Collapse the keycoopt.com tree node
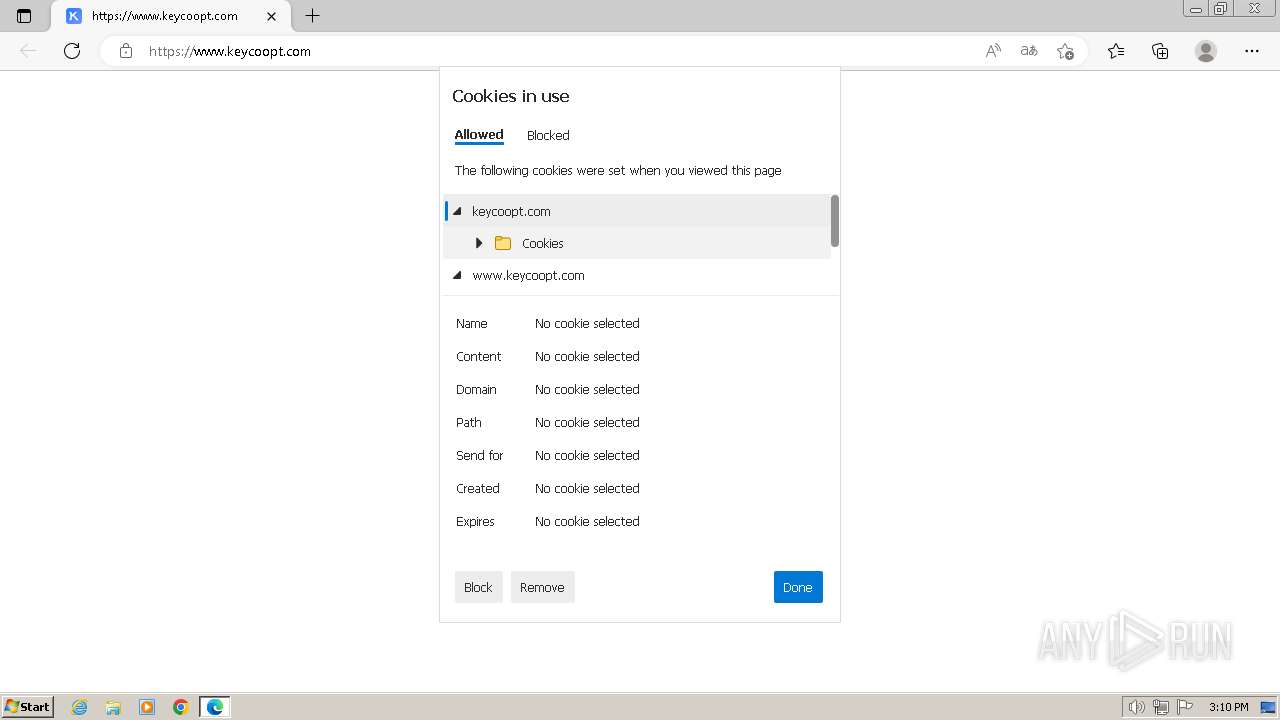1280x720 pixels. [x=457, y=211]
